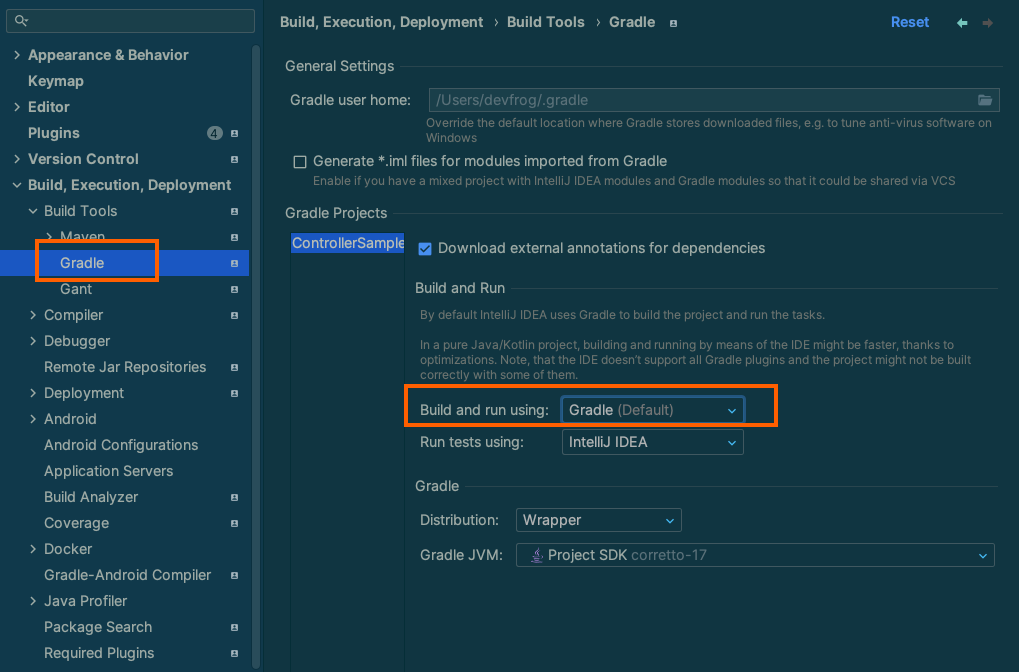Open the Run tests using dropdown
This screenshot has height=672, width=1019.
[x=652, y=443]
